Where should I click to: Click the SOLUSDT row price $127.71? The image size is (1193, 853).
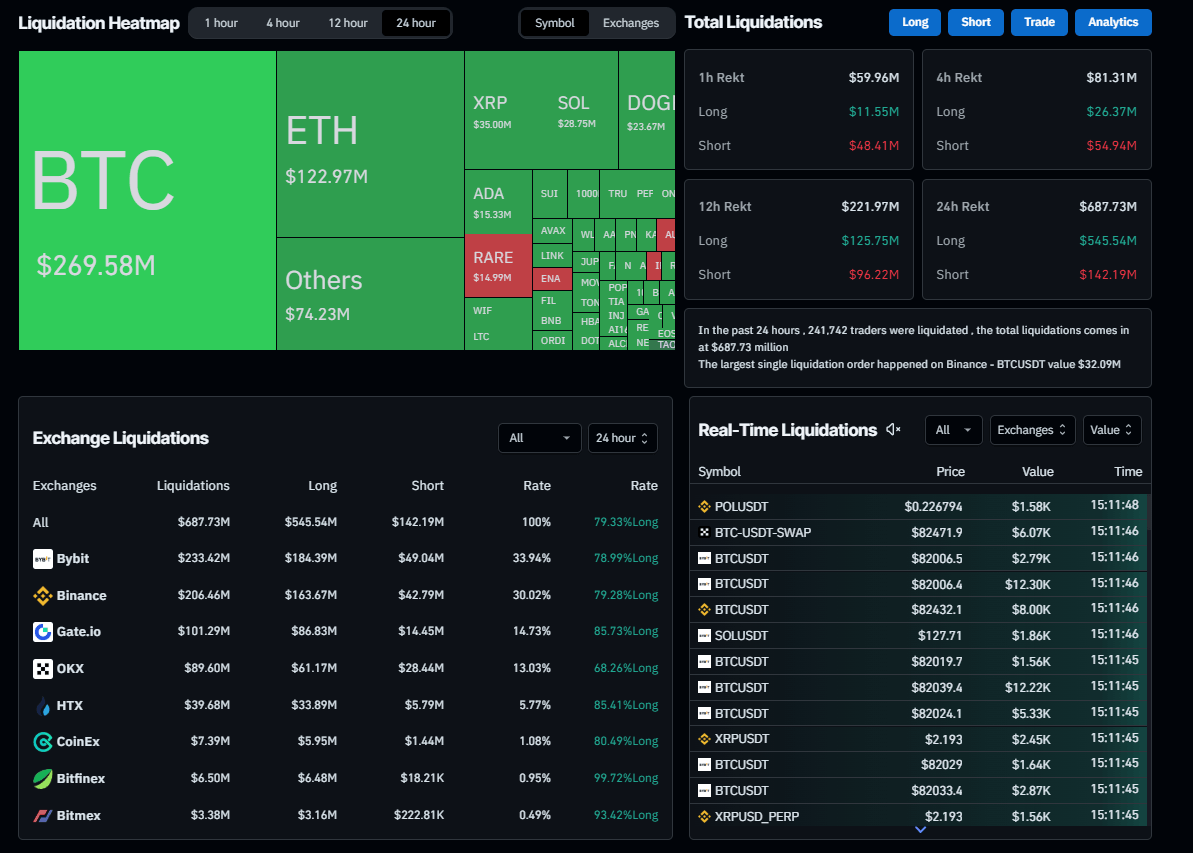click(940, 635)
